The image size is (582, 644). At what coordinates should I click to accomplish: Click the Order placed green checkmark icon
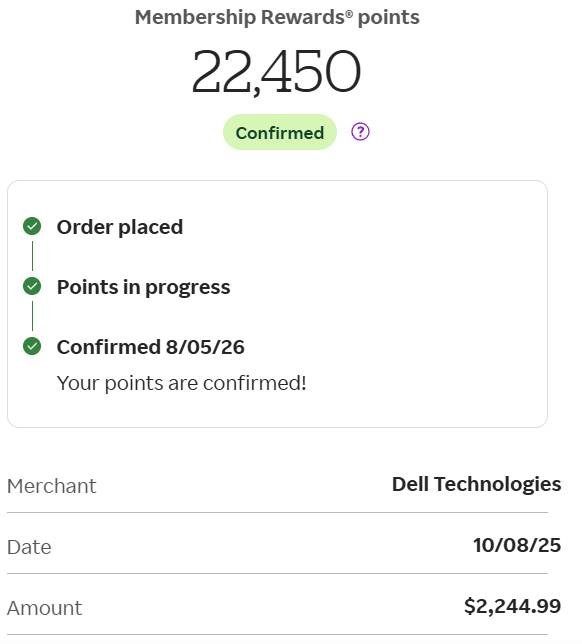pyautogui.click(x=32, y=226)
